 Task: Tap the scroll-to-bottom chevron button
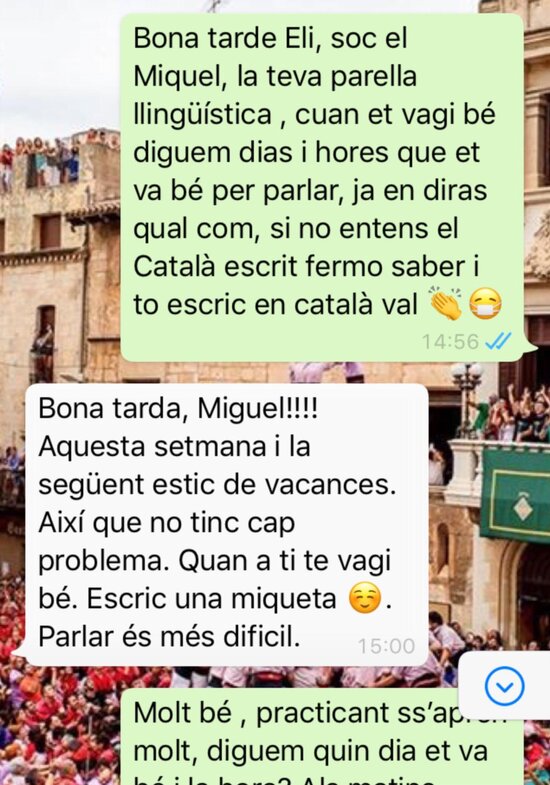coord(504,686)
